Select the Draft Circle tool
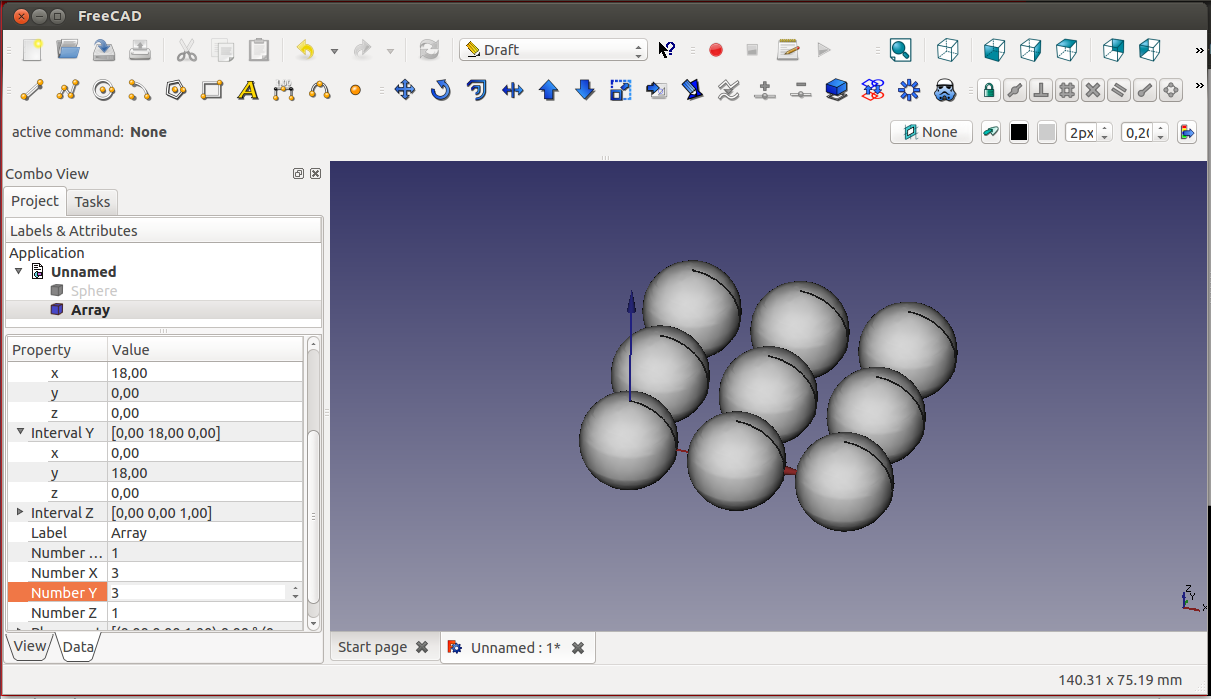The image size is (1211, 699). [x=104, y=91]
